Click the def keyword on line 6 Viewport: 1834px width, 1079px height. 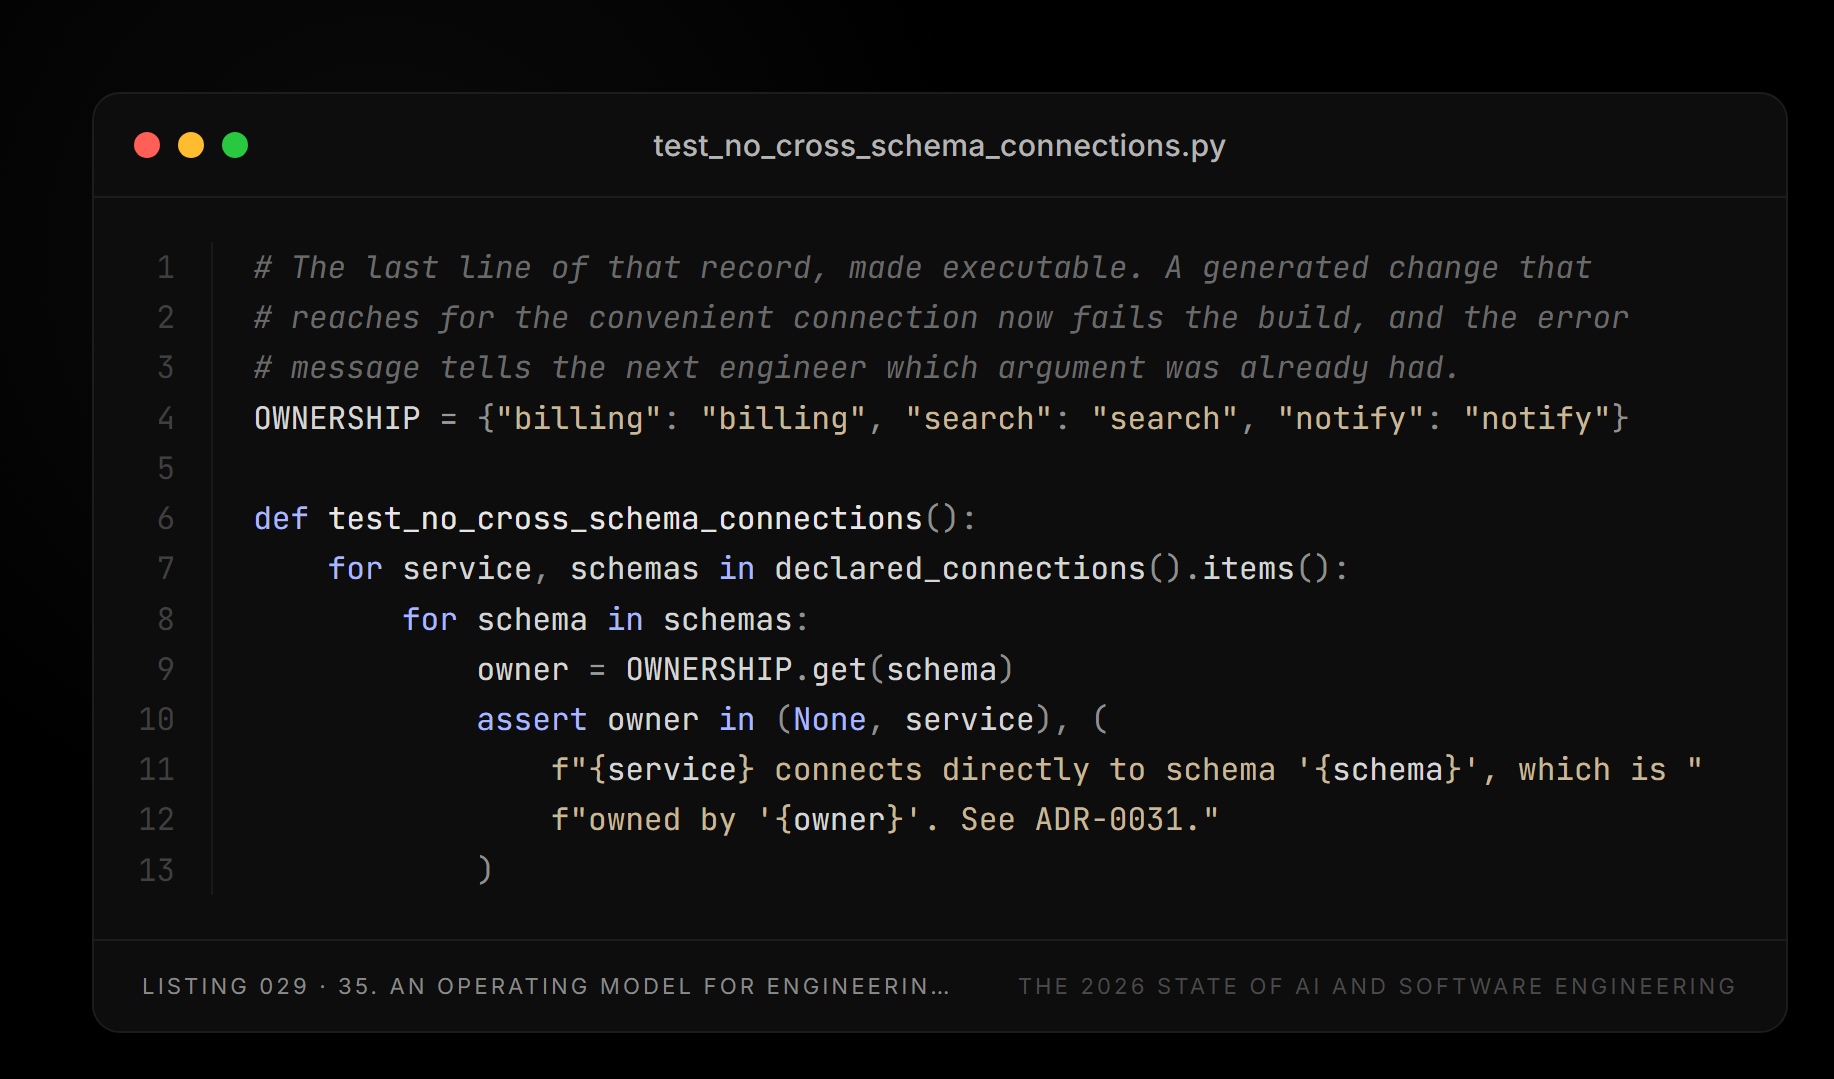click(281, 518)
